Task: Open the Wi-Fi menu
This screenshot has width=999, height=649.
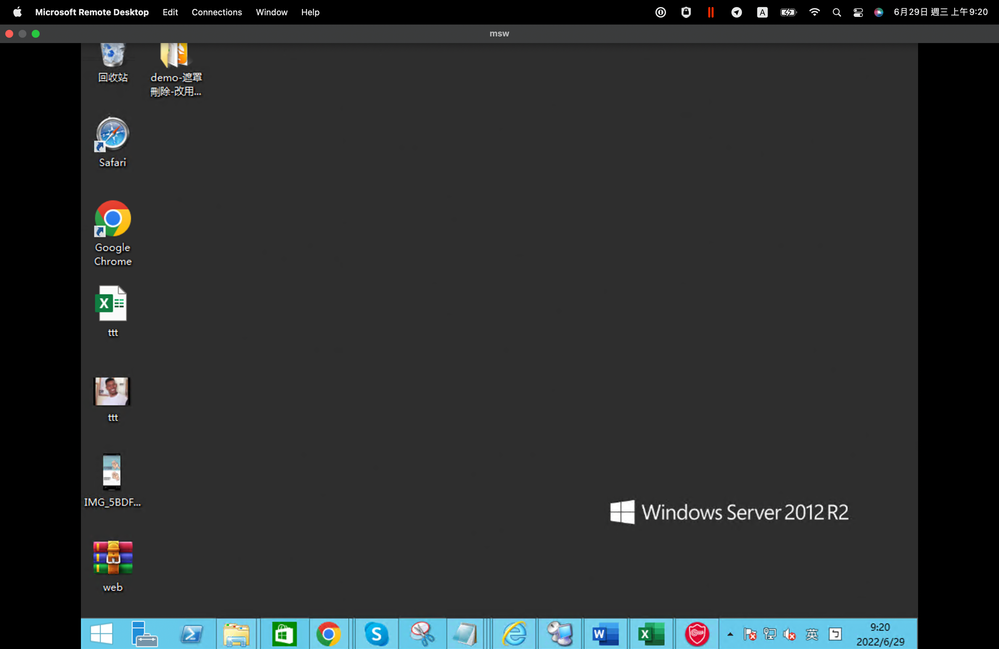Action: [x=814, y=12]
